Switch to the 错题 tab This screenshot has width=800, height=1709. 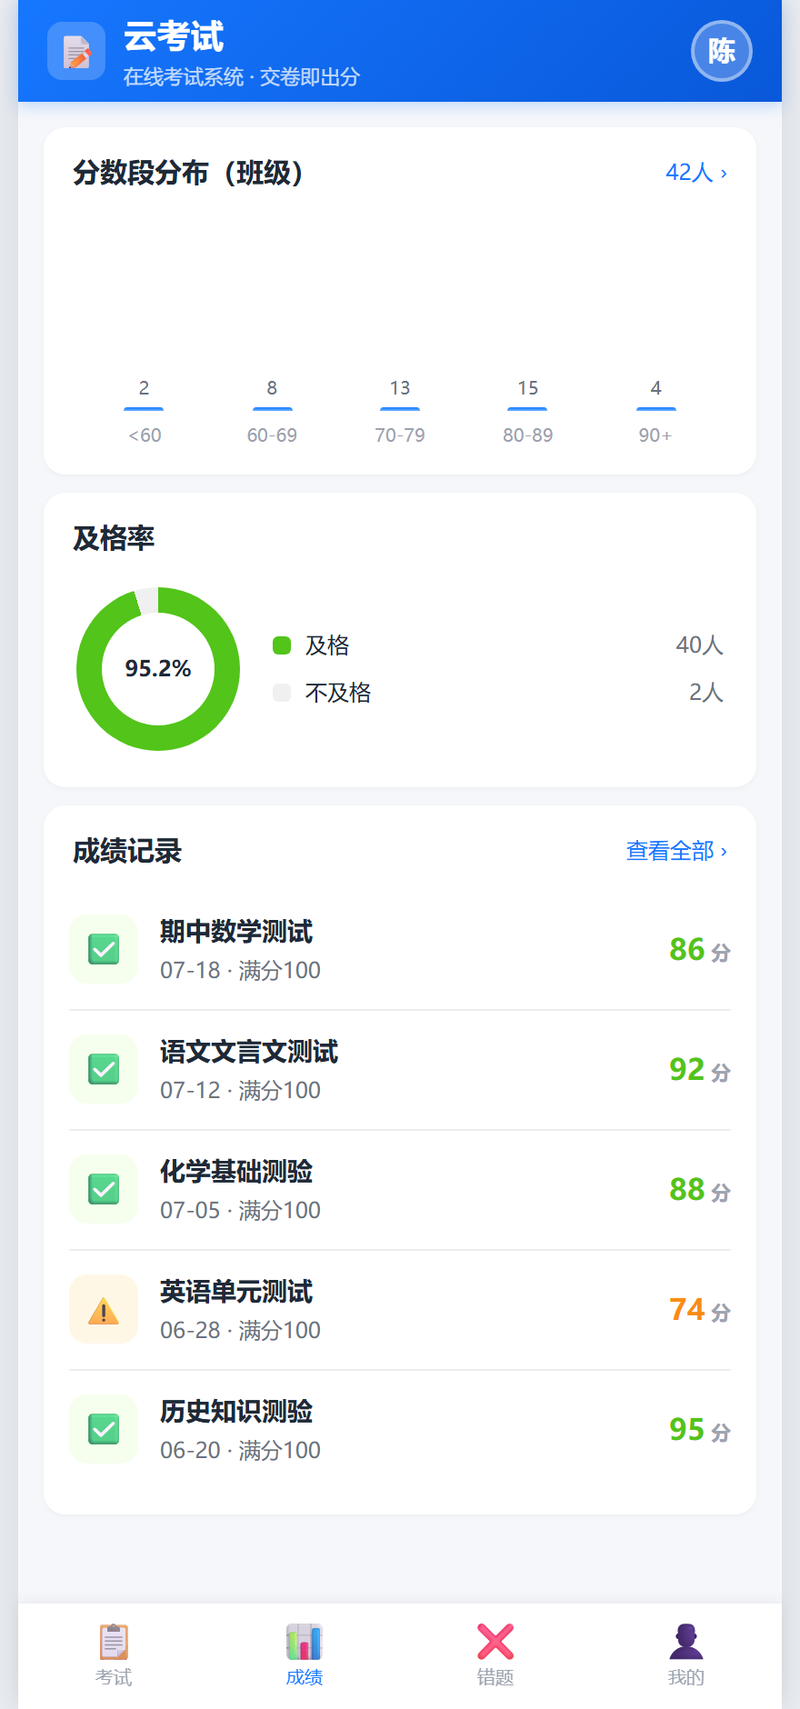495,1655
